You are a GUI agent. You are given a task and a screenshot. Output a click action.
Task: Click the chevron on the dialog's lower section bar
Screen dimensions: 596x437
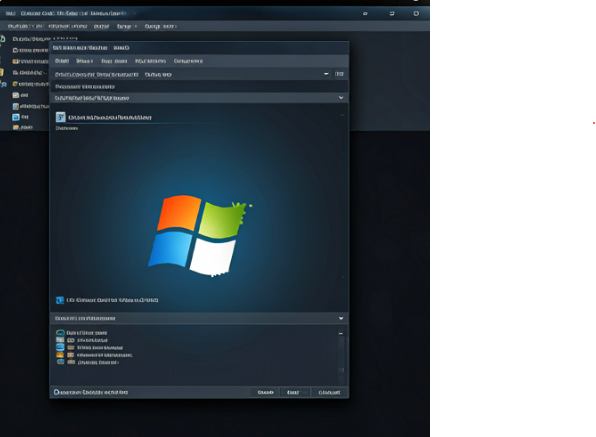pyautogui.click(x=341, y=318)
